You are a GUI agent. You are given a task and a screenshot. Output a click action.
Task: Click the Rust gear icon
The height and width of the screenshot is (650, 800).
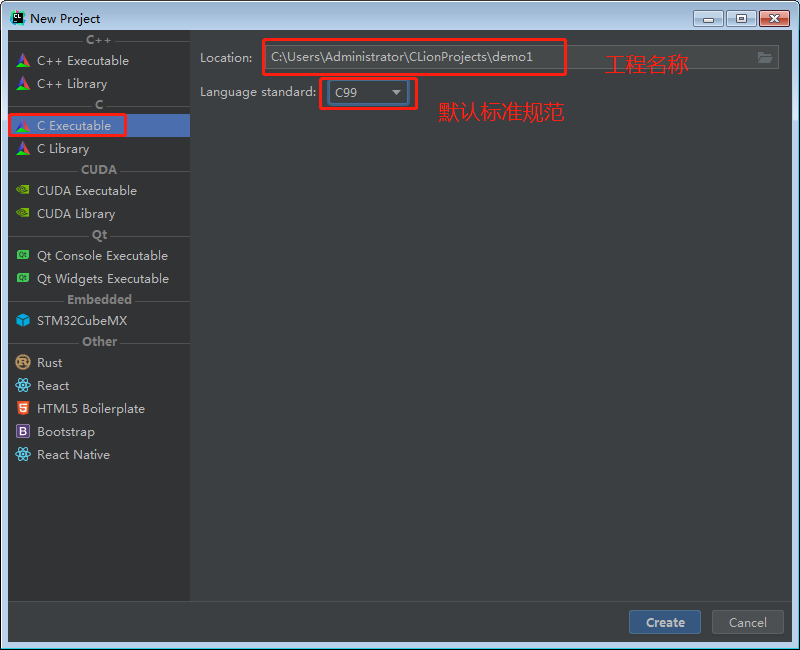(23, 363)
